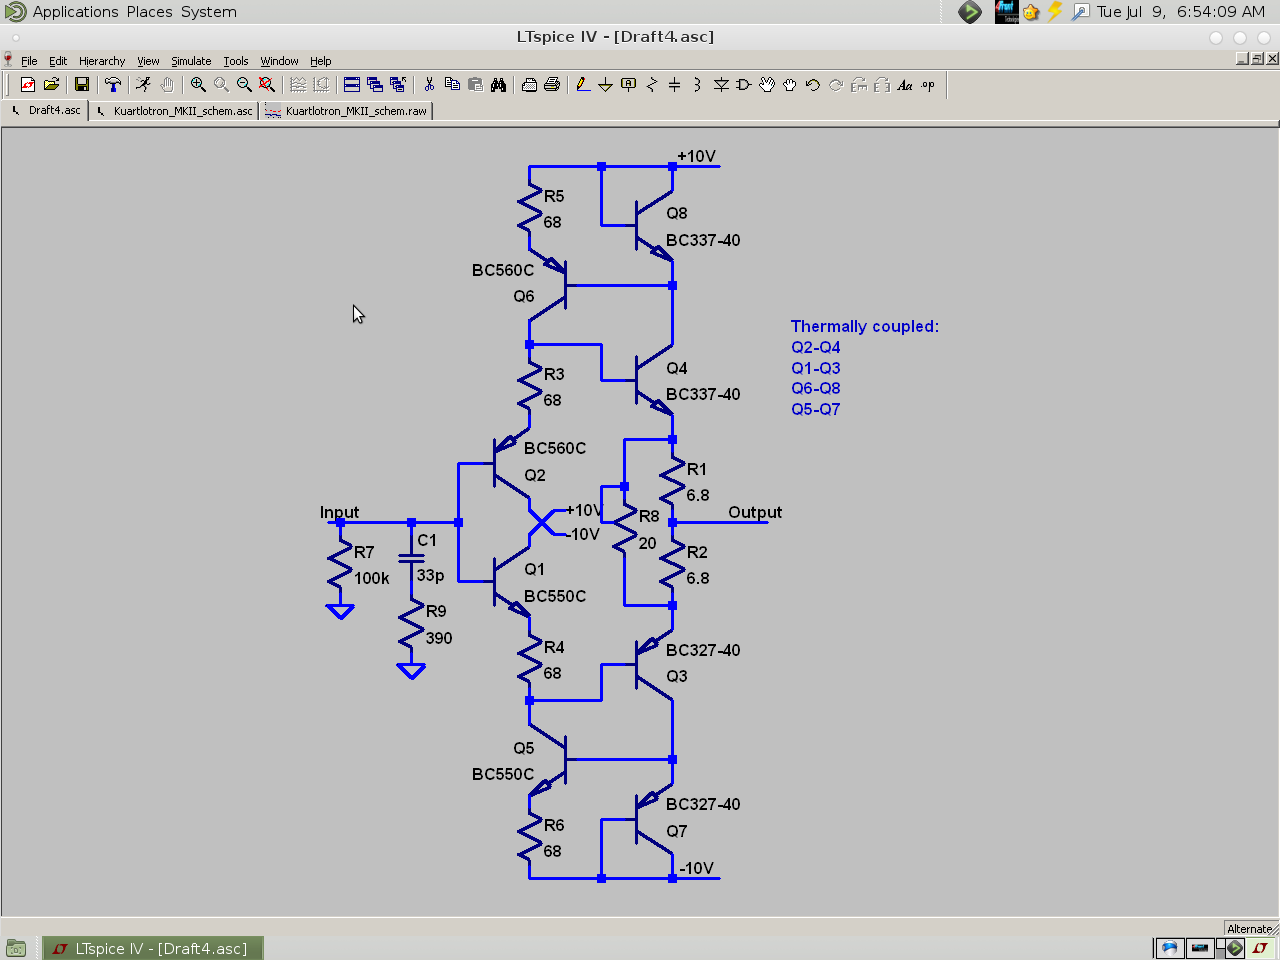Select the Draw Wire pencil tool

[583, 85]
